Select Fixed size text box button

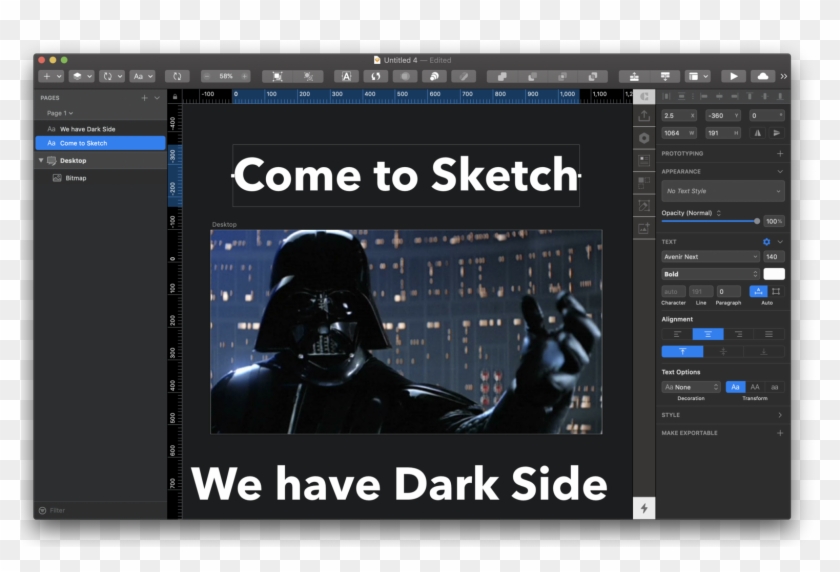click(776, 291)
